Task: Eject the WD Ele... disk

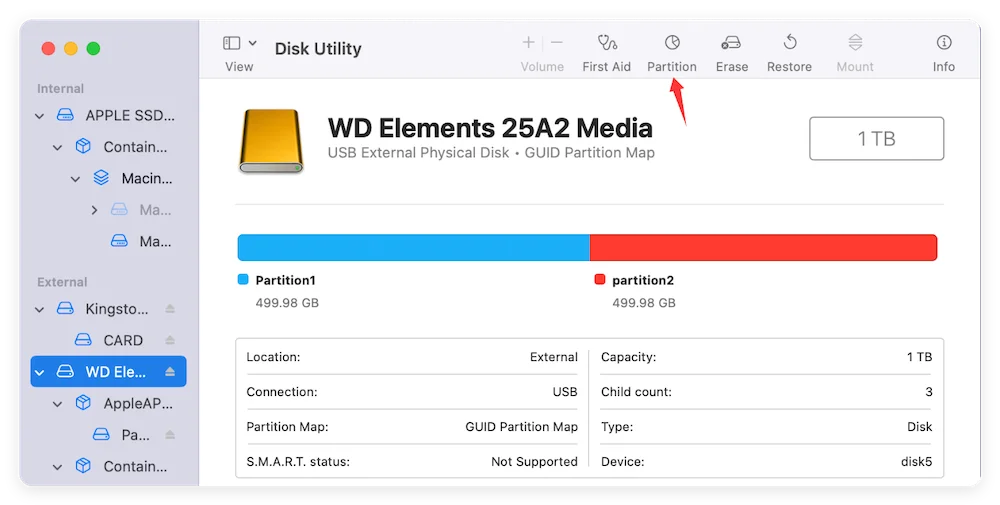Action: (170, 372)
